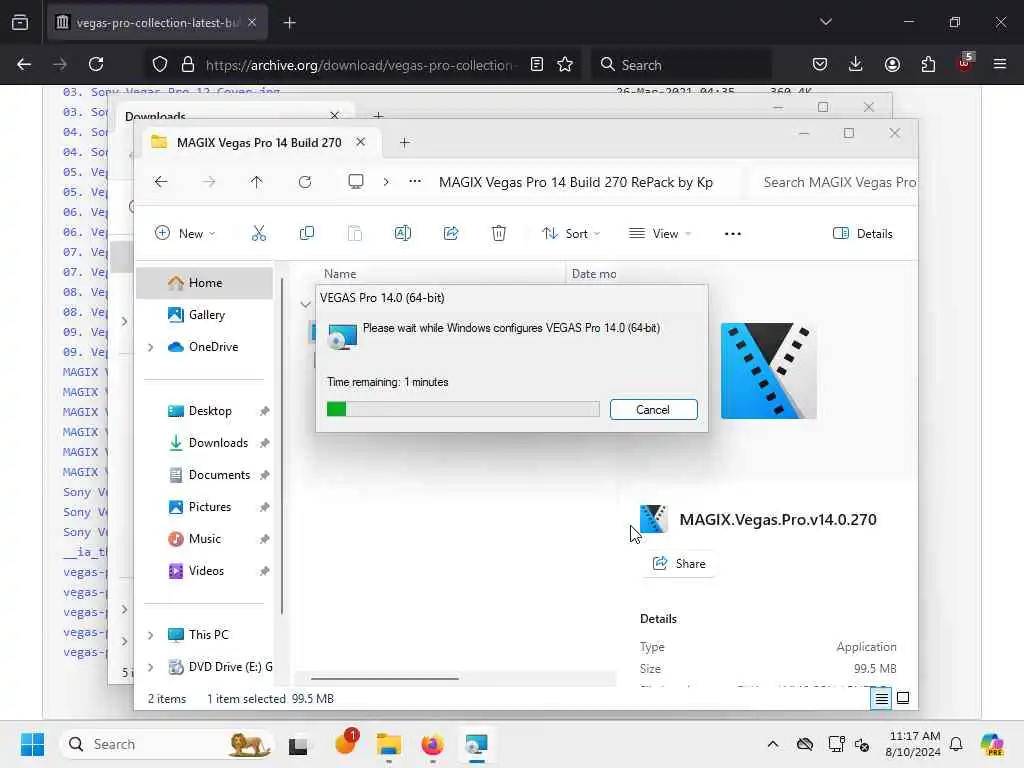This screenshot has height=768, width=1024.
Task: Open Firefox application hamburger menu
Action: (1000, 64)
